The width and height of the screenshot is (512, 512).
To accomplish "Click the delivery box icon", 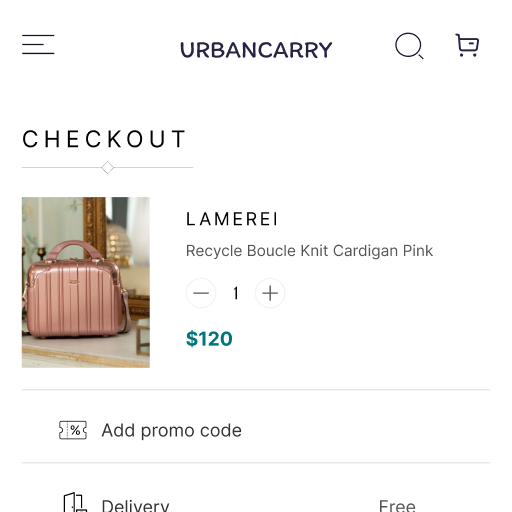I will click(x=75, y=502).
